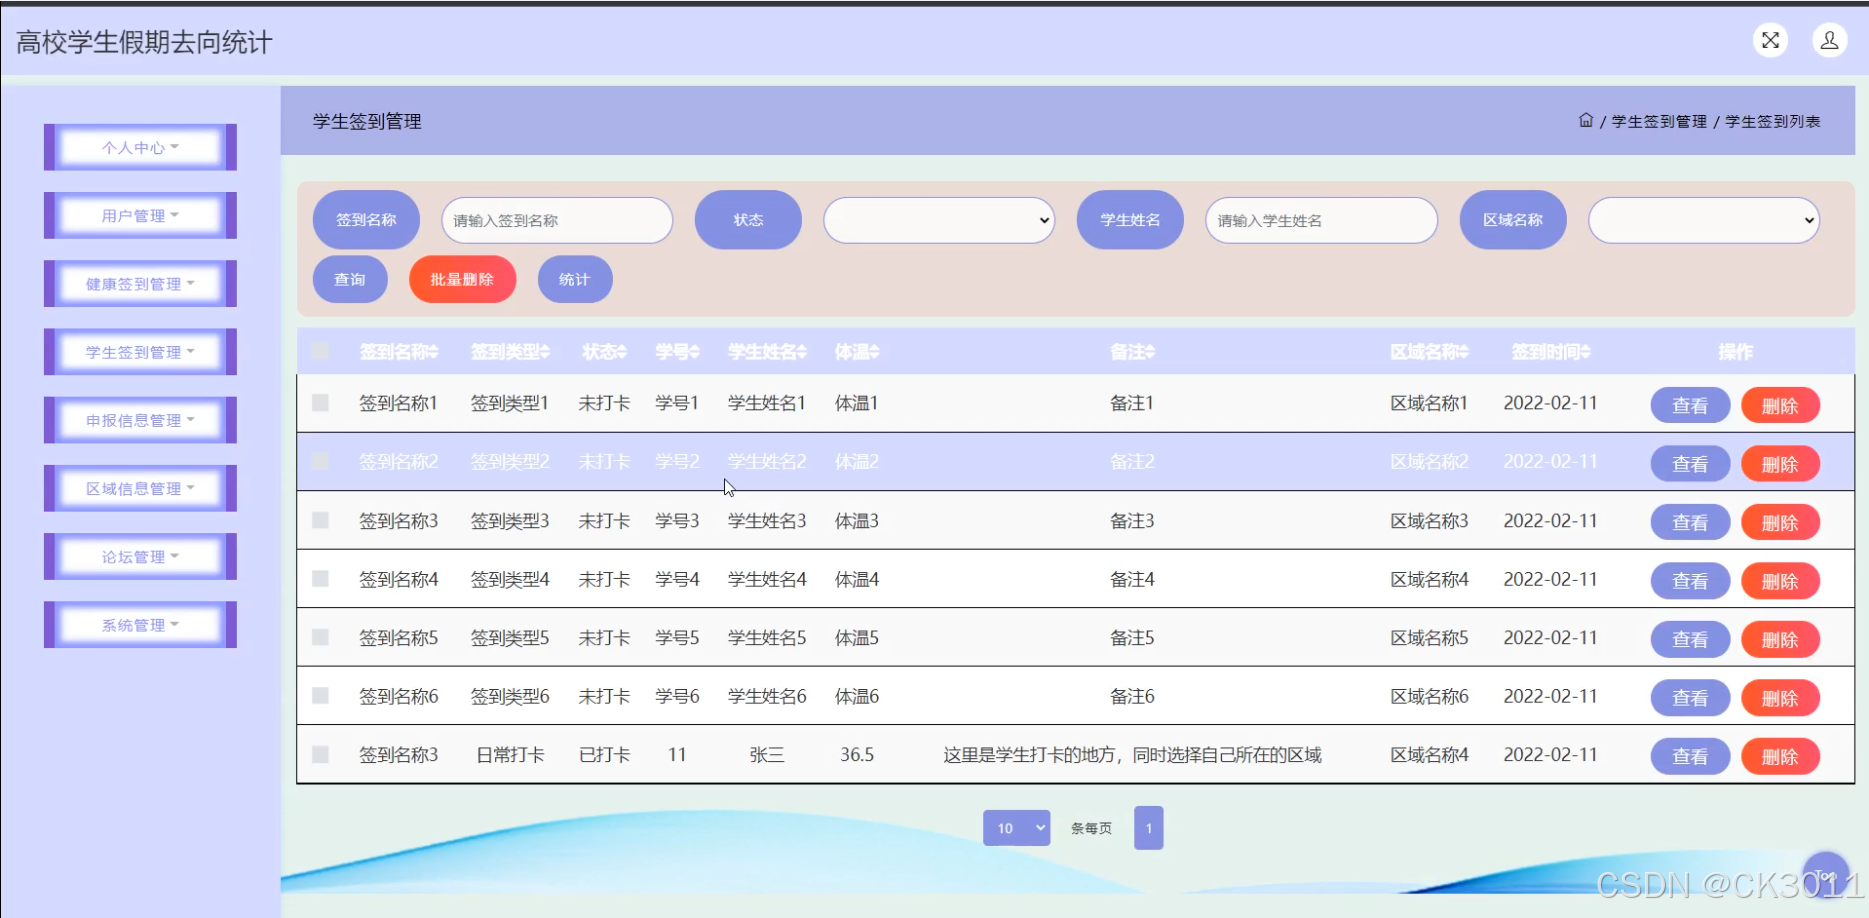The image size is (1869, 918).
Task: Open the page size dropdown showing 10
Action: (1016, 828)
